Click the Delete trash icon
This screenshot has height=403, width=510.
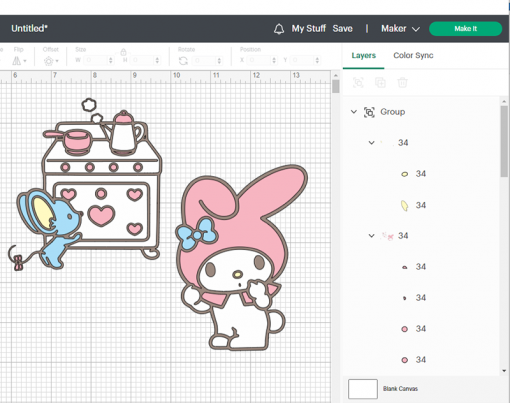click(x=402, y=82)
